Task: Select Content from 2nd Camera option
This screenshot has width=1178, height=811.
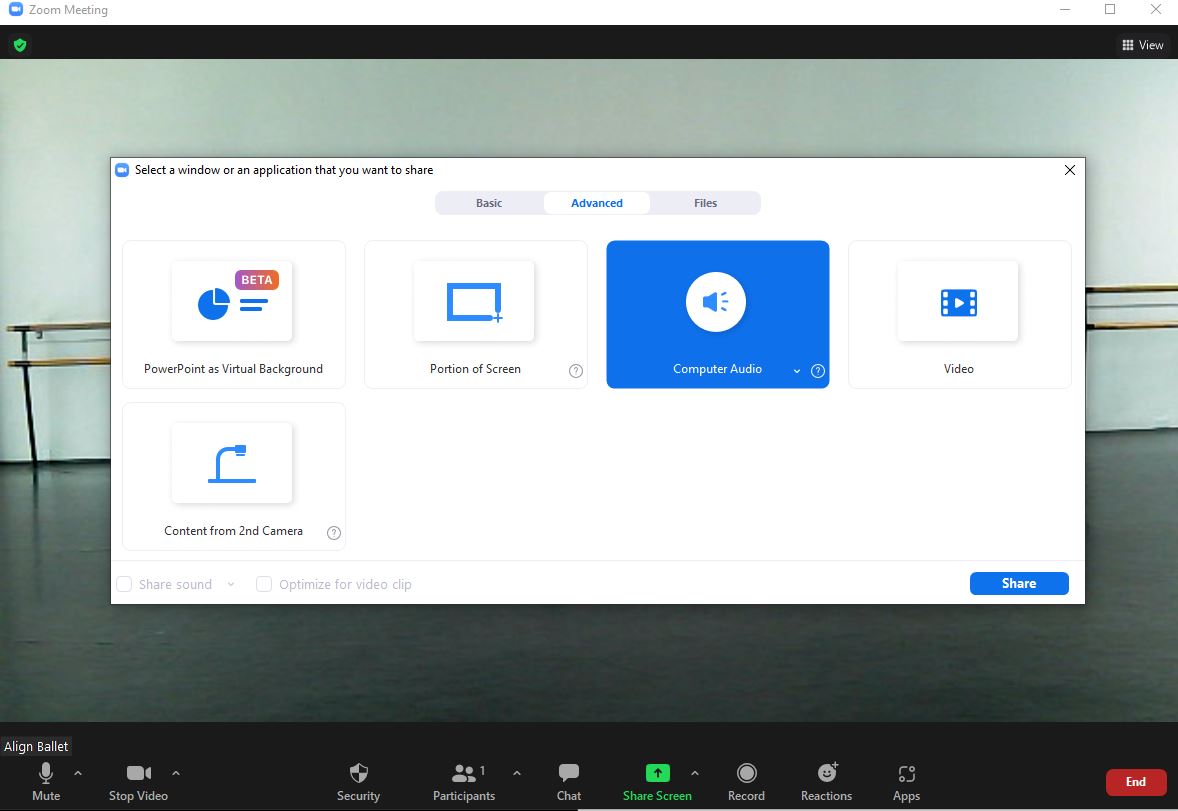Action: pyautogui.click(x=234, y=477)
